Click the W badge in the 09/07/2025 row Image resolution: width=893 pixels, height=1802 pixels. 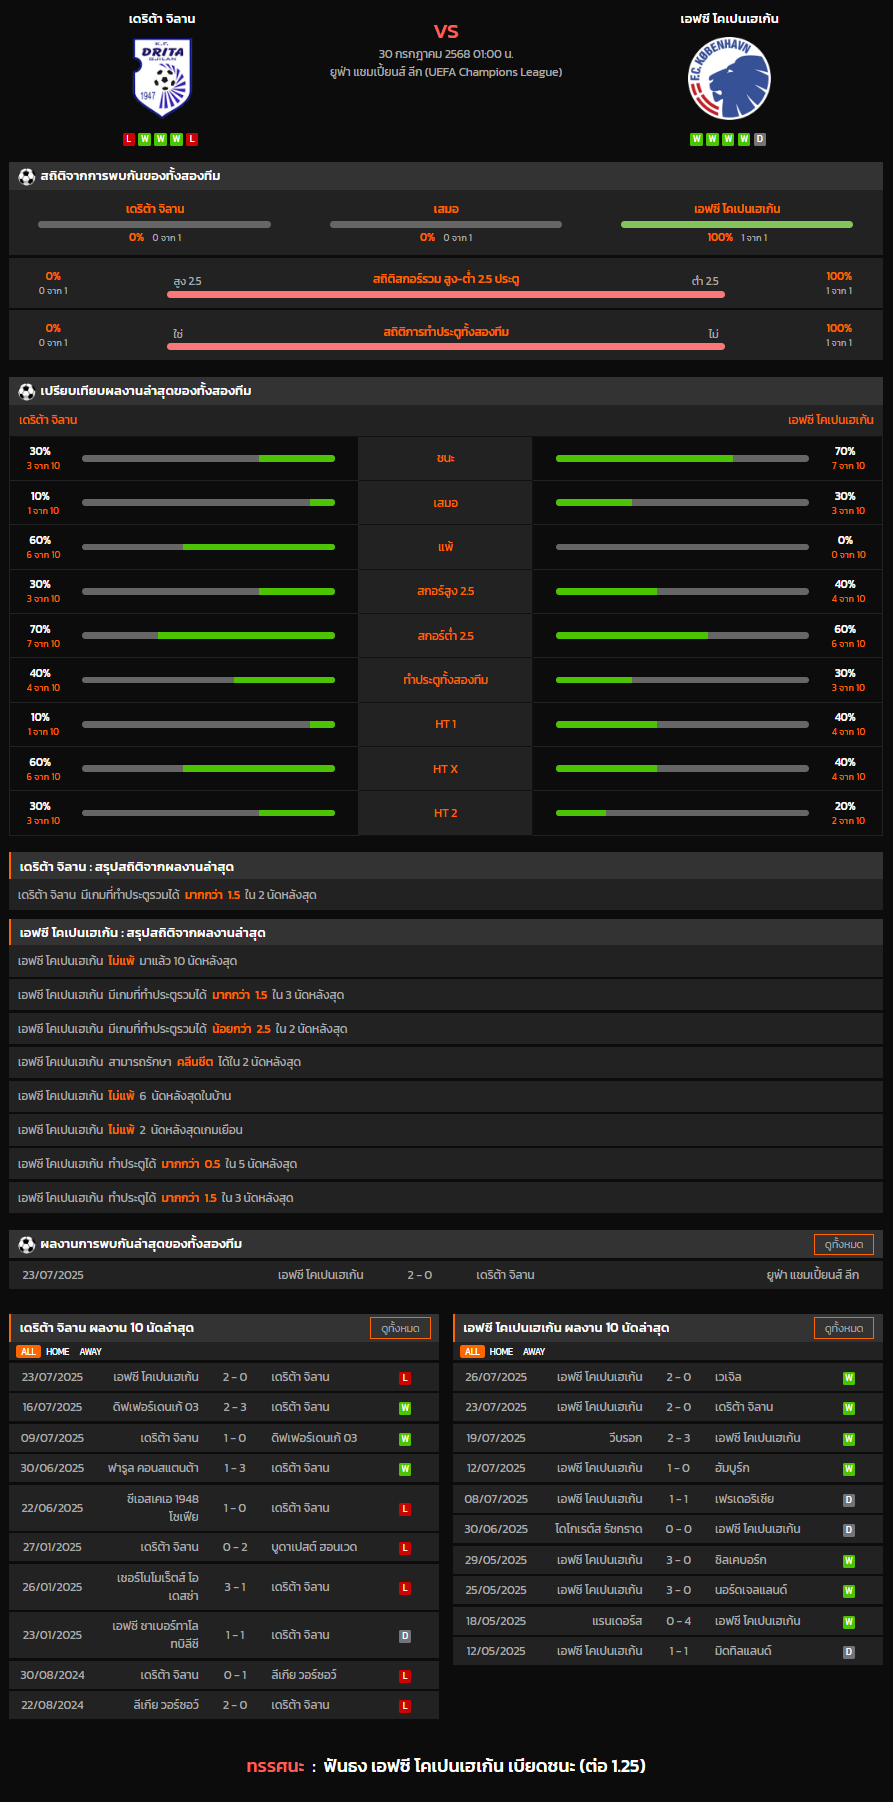(405, 1439)
